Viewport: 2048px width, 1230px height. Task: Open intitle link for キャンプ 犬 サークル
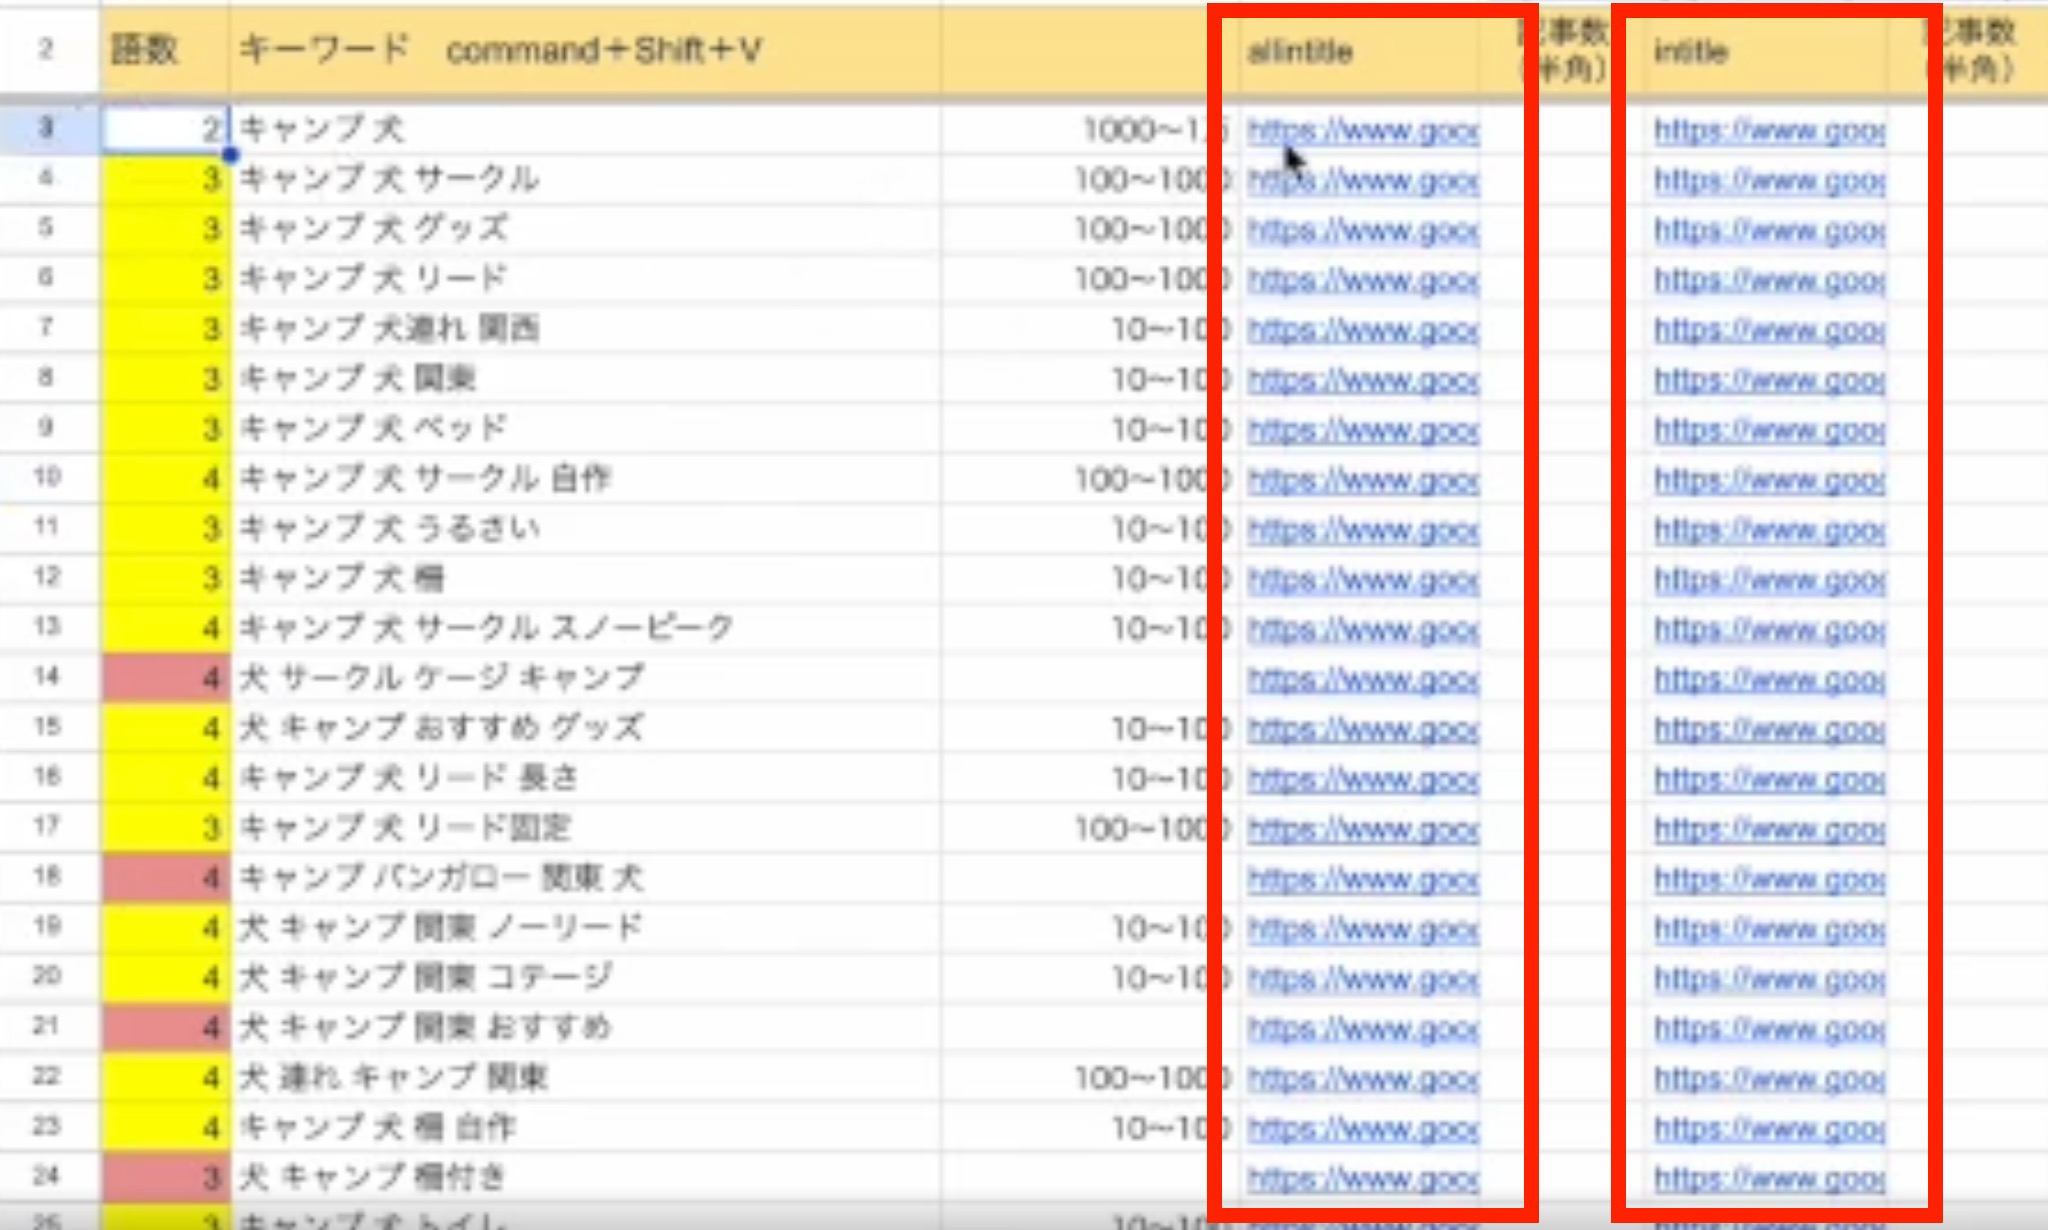click(1768, 181)
